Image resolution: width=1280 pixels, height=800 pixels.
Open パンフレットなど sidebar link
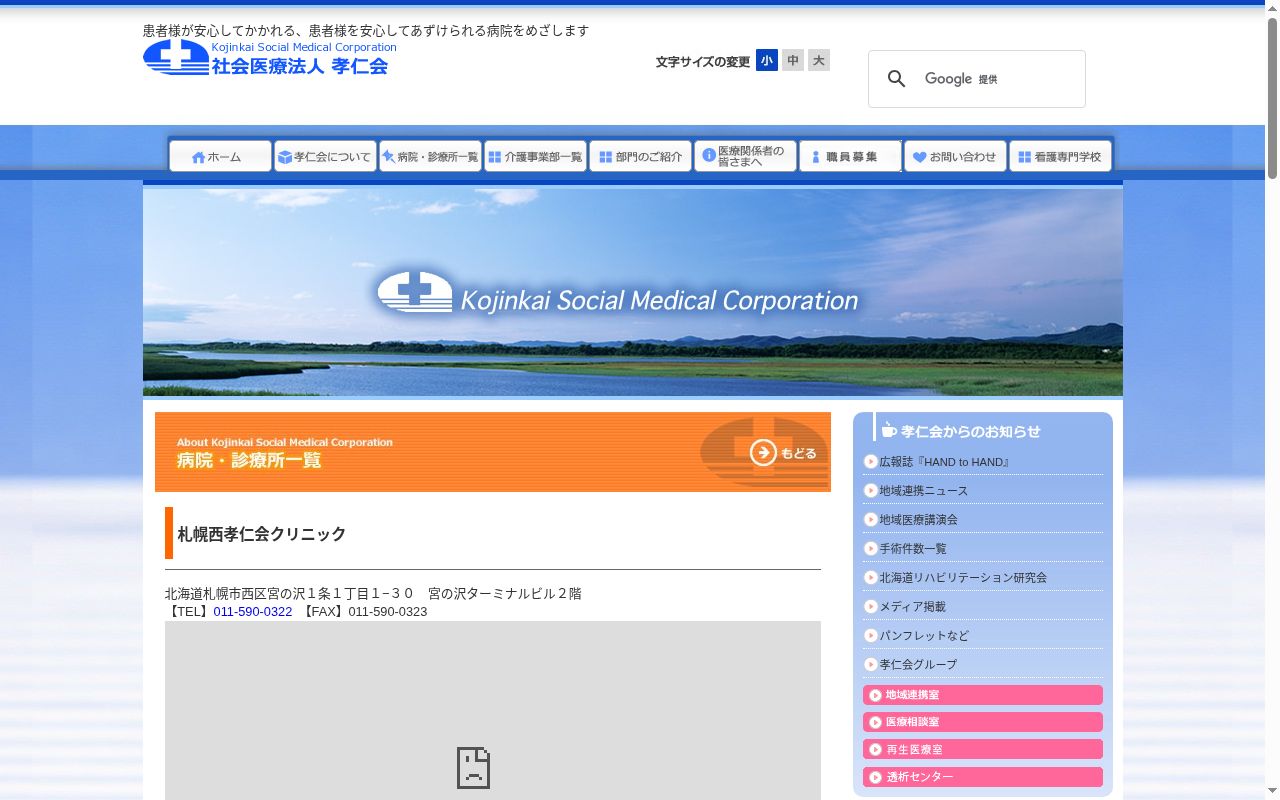924,636
